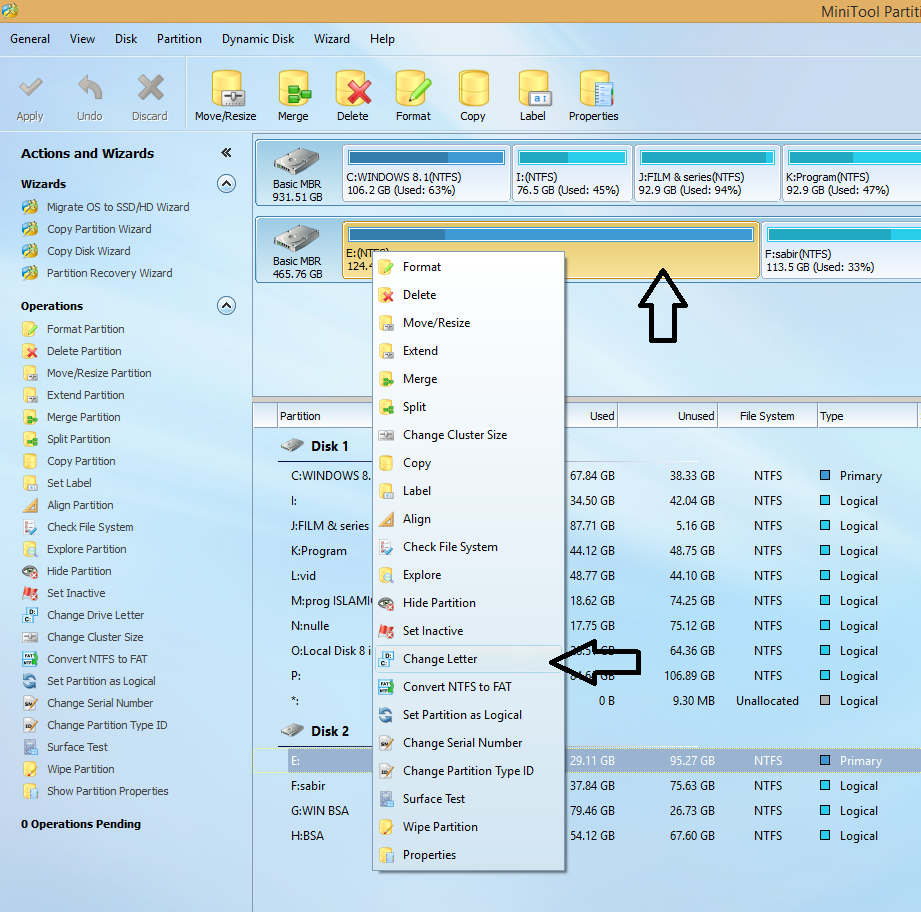This screenshot has width=921, height=912.
Task: Choose Check File System in context menu
Action: pyautogui.click(x=469, y=547)
